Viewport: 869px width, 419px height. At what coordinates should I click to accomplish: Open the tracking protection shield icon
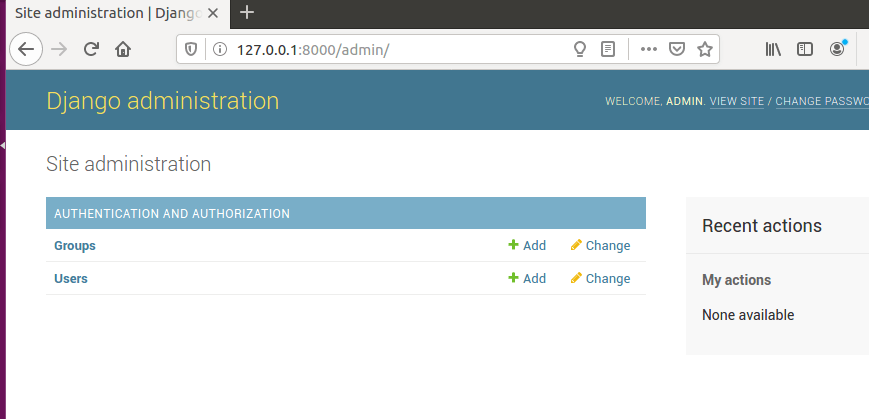click(x=191, y=50)
